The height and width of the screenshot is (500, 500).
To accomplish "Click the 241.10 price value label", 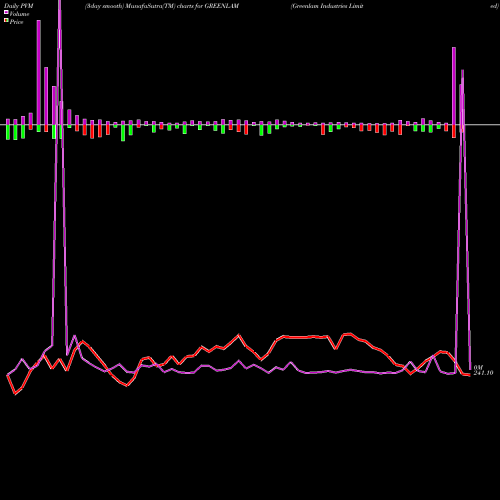I will (483, 373).
